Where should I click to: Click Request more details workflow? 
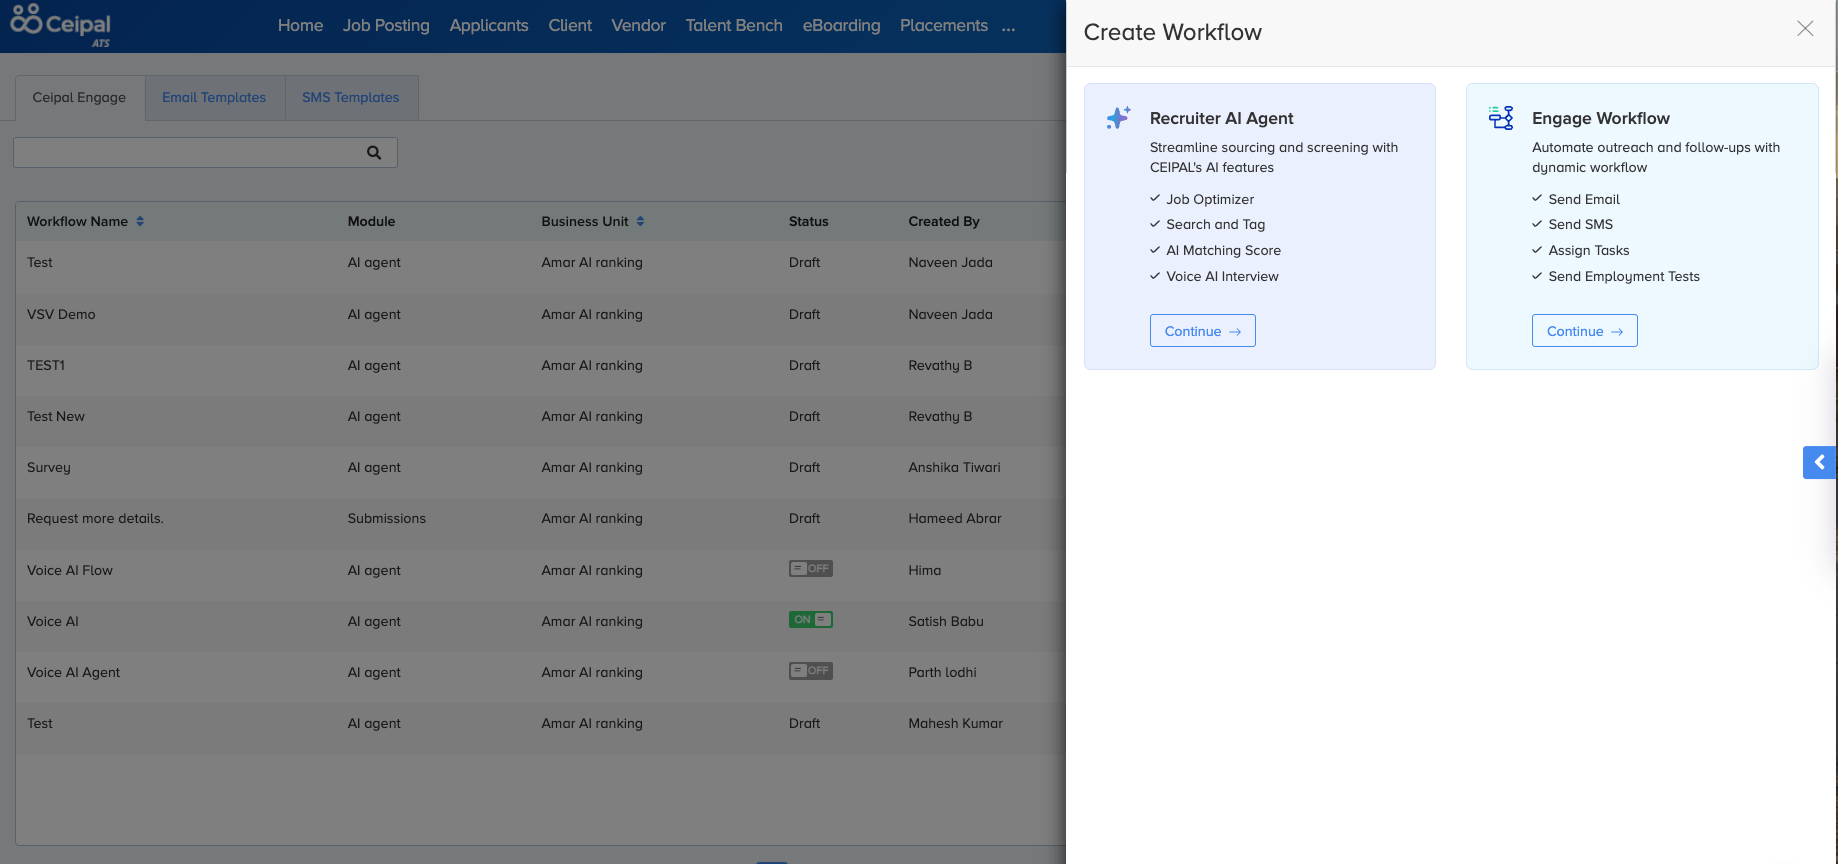[95, 518]
